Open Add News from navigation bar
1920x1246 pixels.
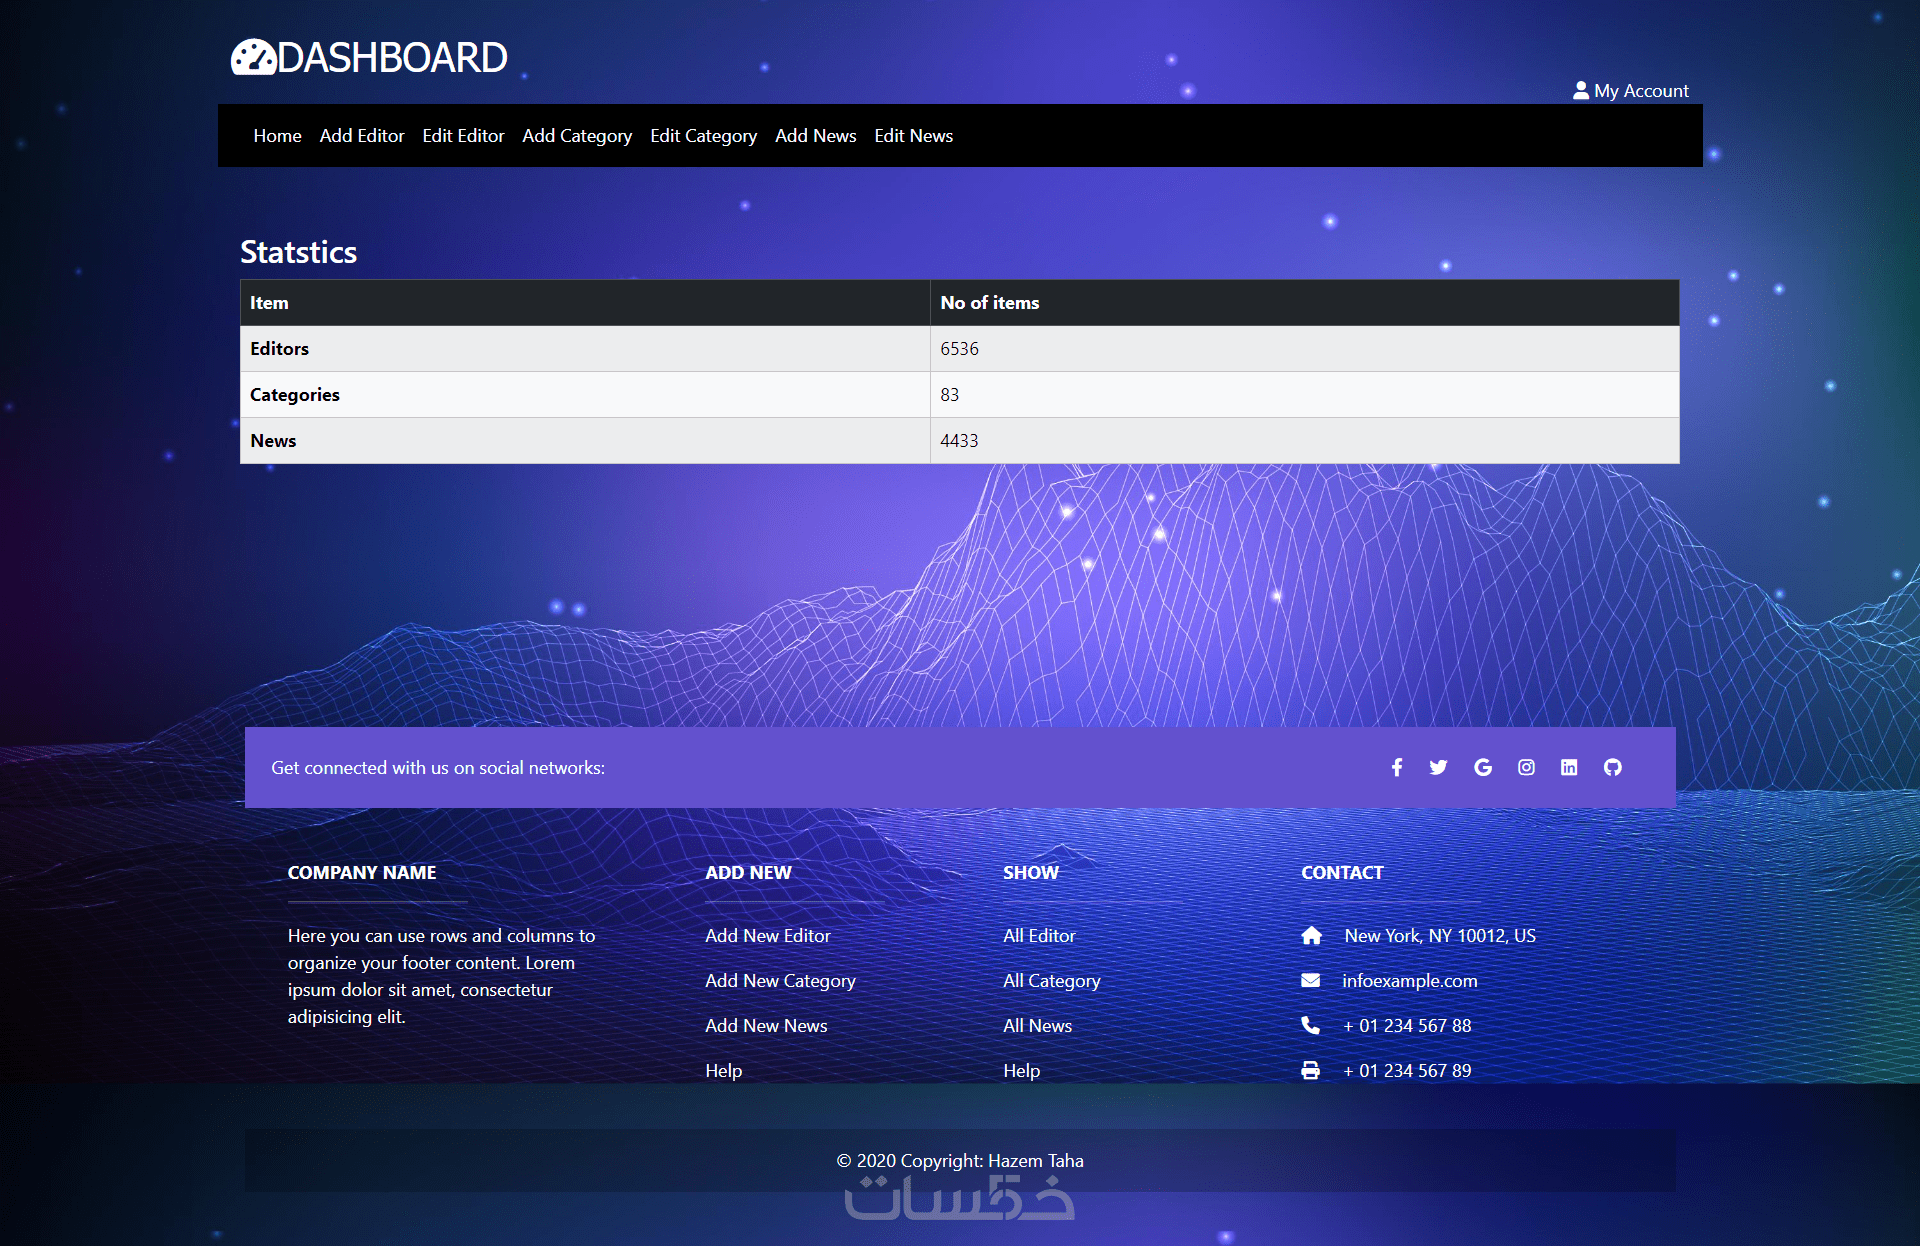815,135
